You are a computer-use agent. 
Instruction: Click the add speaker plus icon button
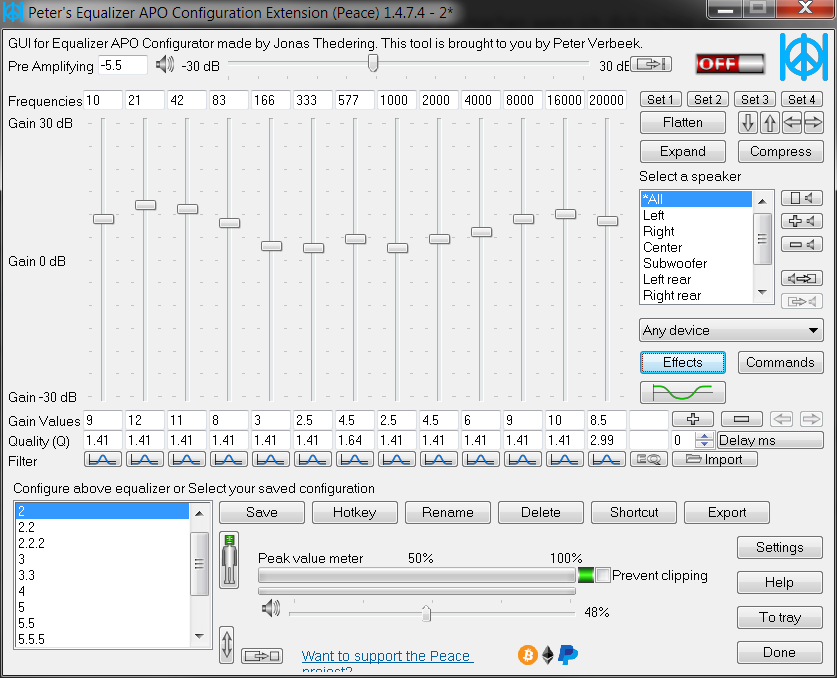[802, 221]
